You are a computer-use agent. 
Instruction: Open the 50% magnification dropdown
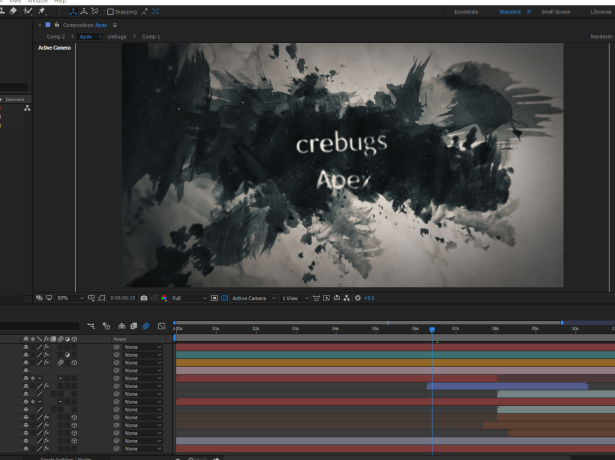[70, 298]
